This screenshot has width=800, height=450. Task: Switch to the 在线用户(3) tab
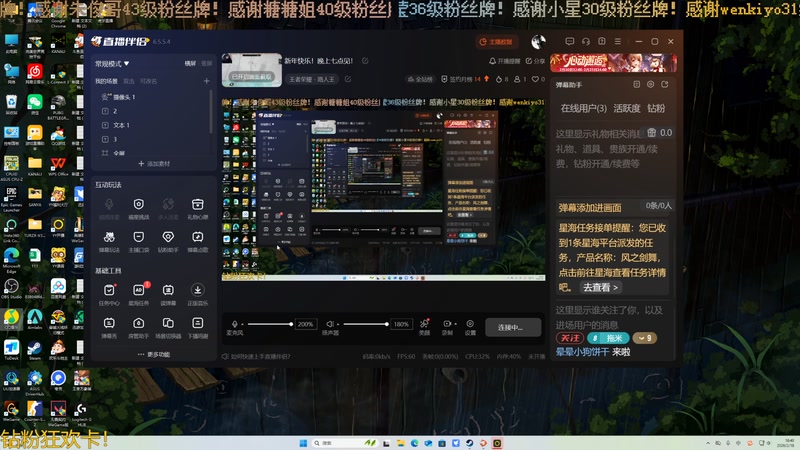[x=584, y=108]
